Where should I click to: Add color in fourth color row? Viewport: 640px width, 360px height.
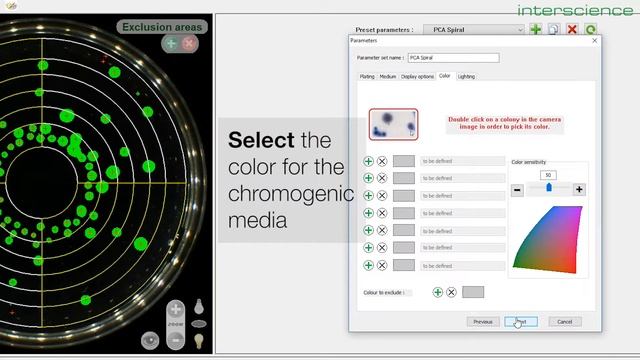point(368,213)
